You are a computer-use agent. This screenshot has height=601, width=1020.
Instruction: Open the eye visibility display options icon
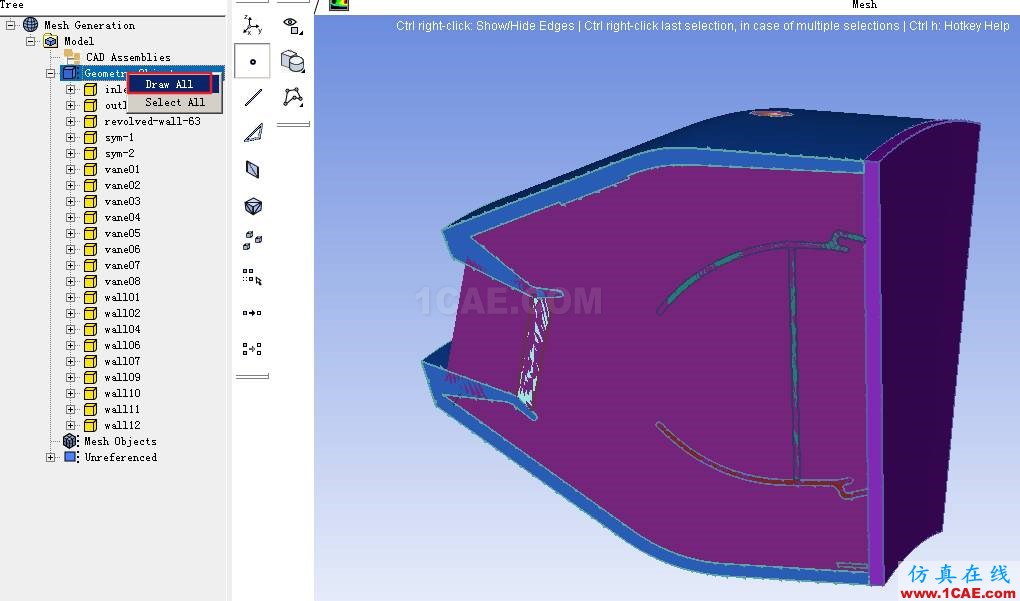click(x=293, y=26)
